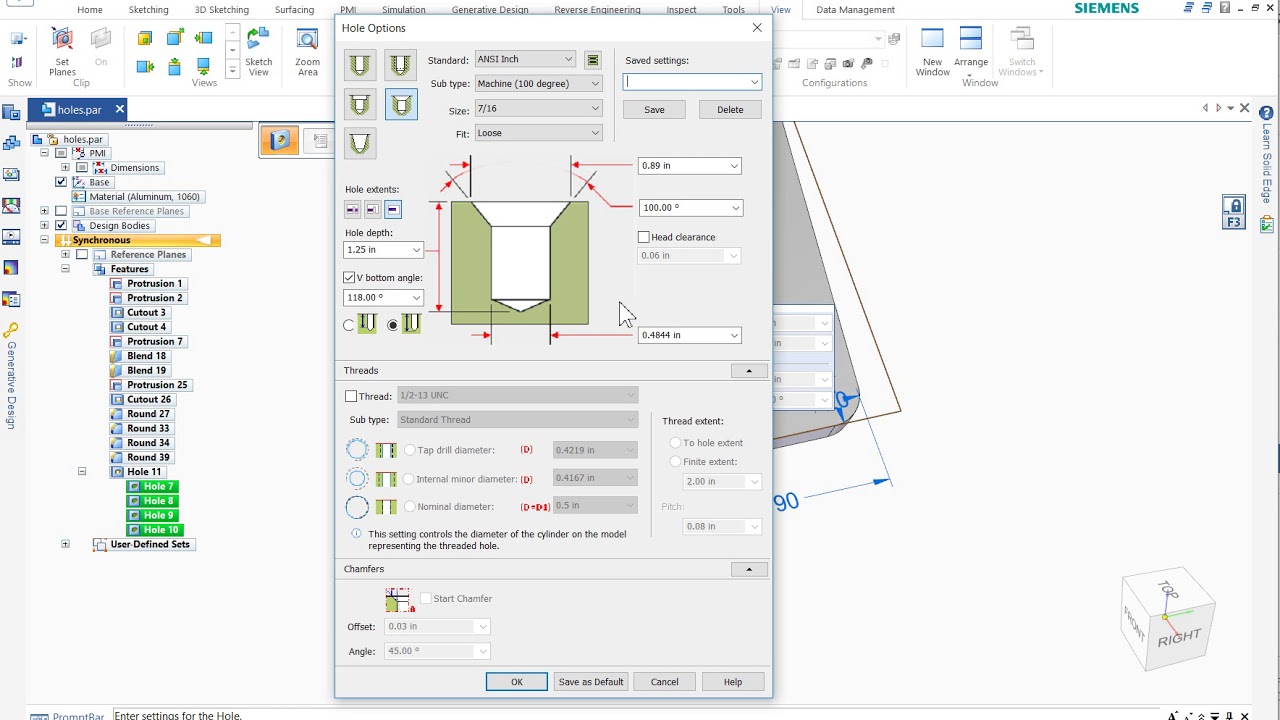Image resolution: width=1280 pixels, height=720 pixels.
Task: Enable the Head clearance checkbox
Action: point(644,237)
